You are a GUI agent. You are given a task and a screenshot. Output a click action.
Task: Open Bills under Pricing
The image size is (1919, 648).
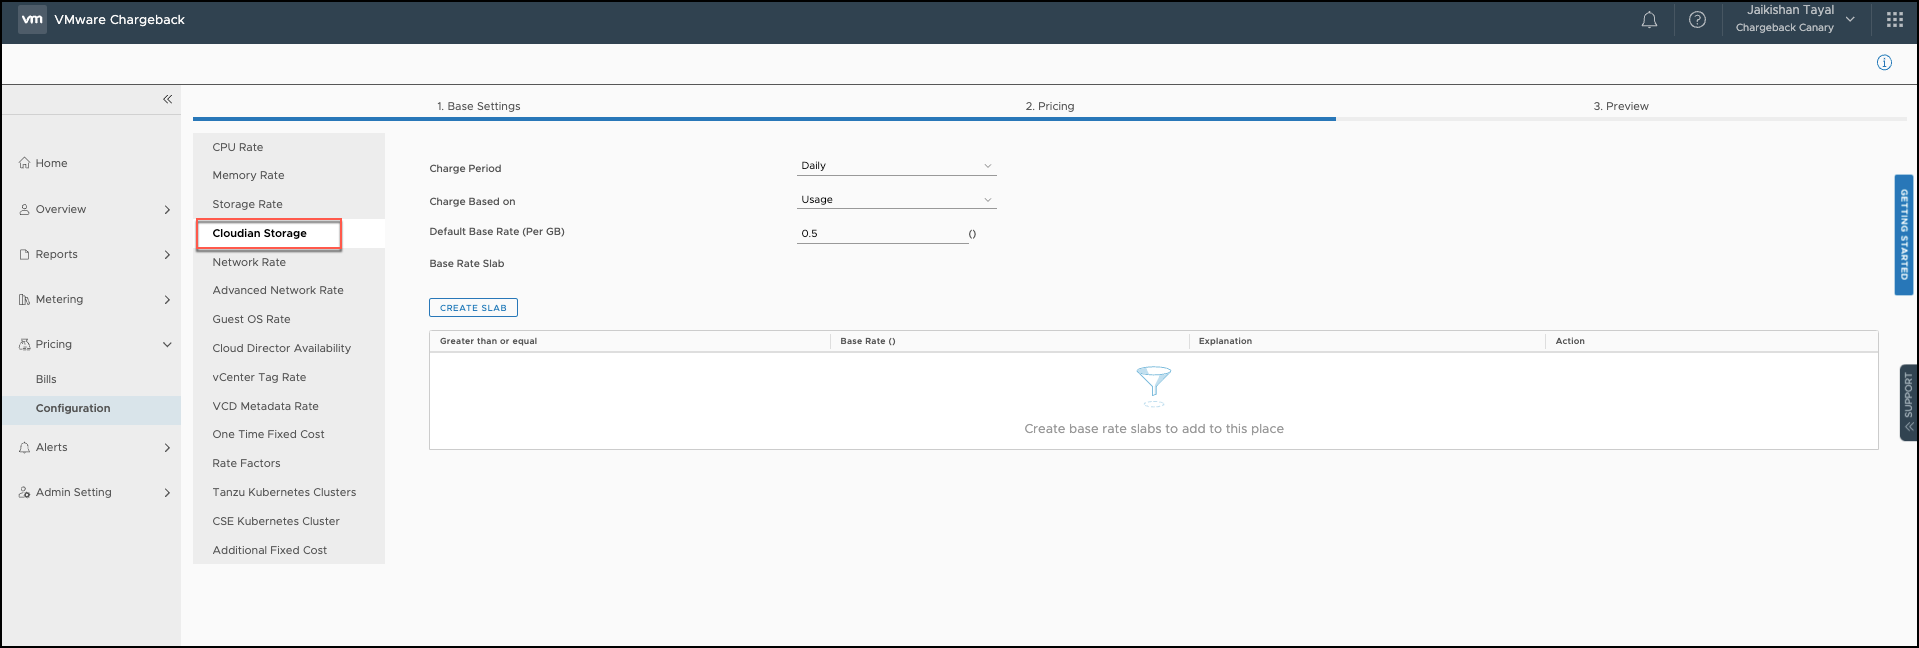tap(46, 379)
